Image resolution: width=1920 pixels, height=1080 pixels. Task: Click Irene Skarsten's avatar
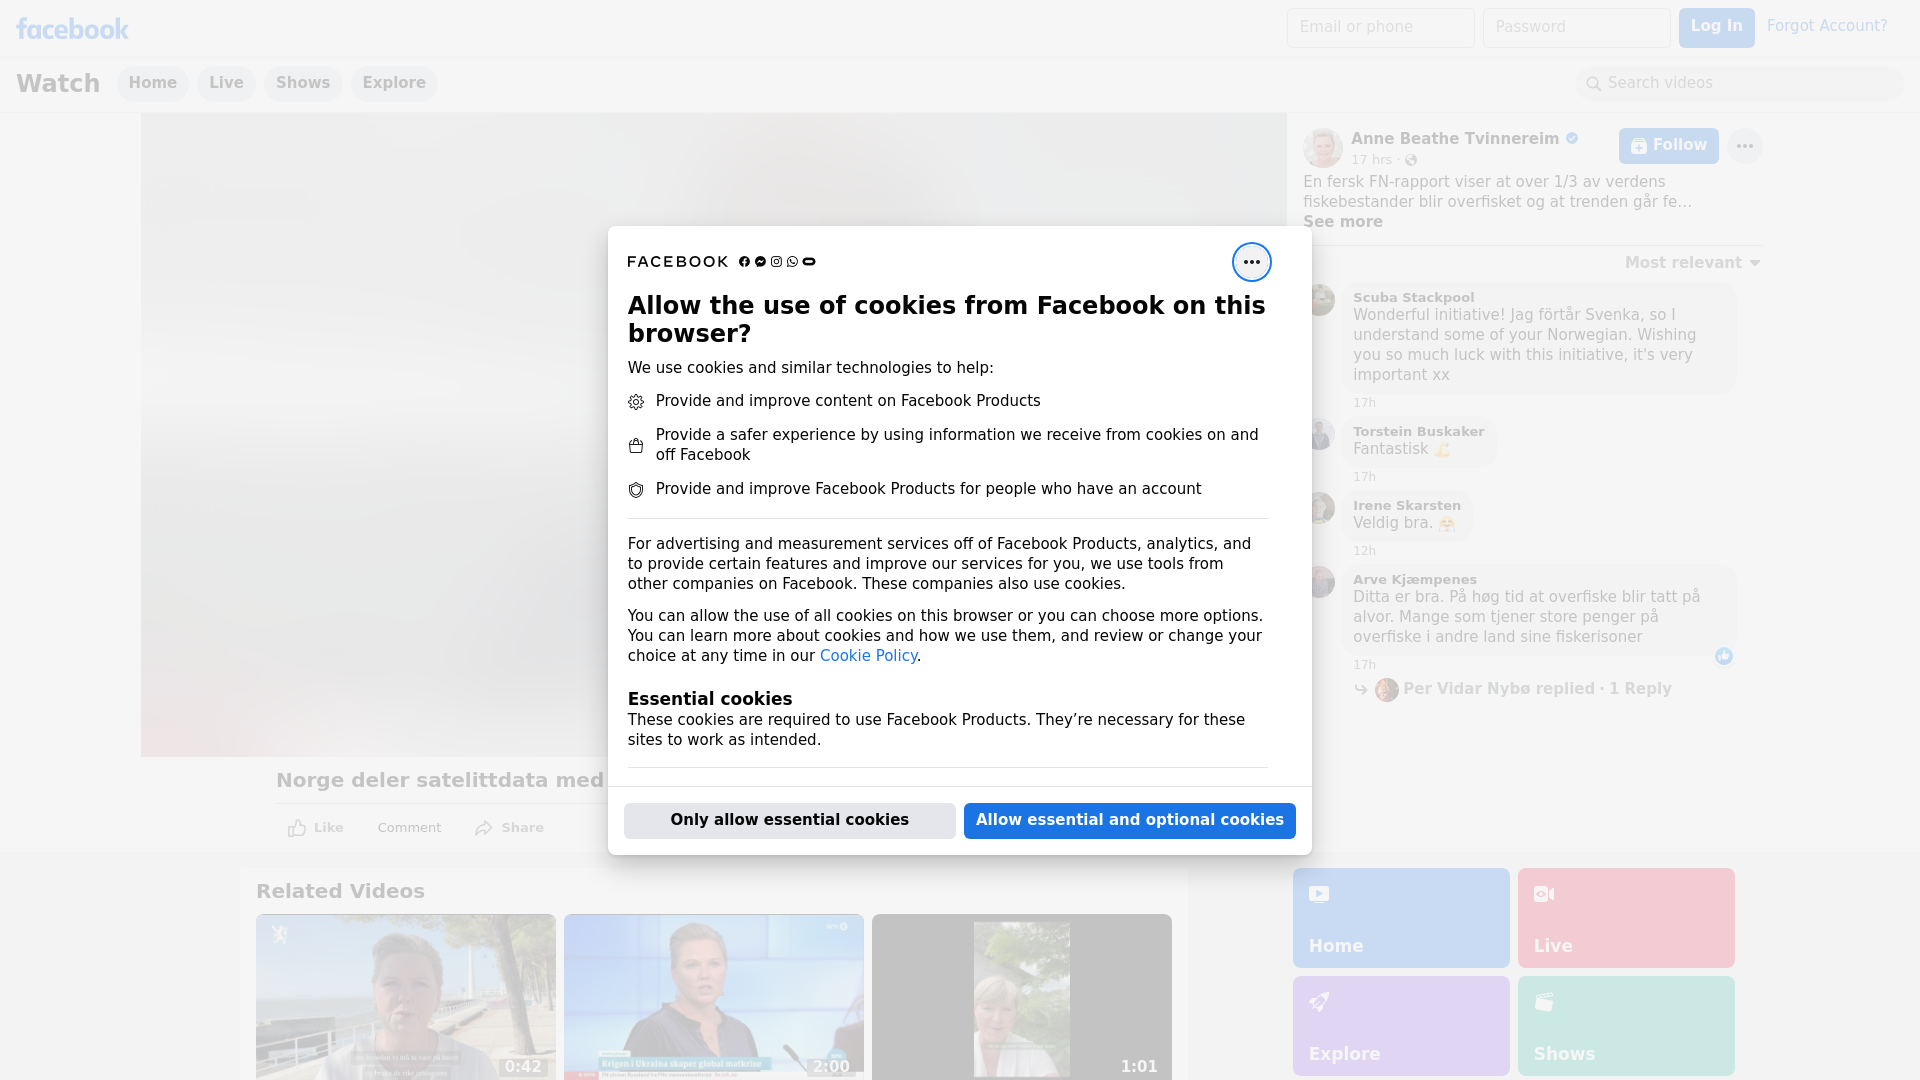pos(1321,508)
